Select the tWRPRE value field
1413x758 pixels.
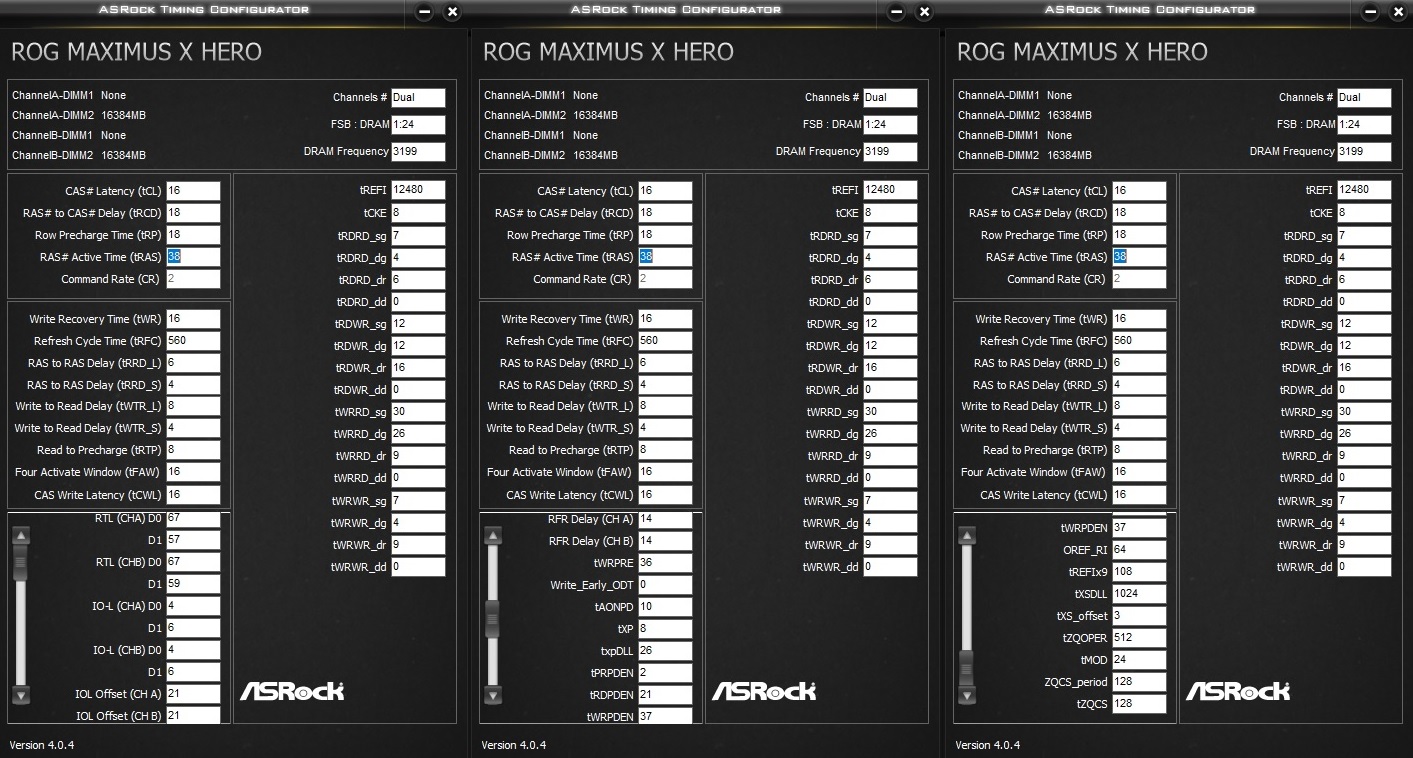pos(665,563)
